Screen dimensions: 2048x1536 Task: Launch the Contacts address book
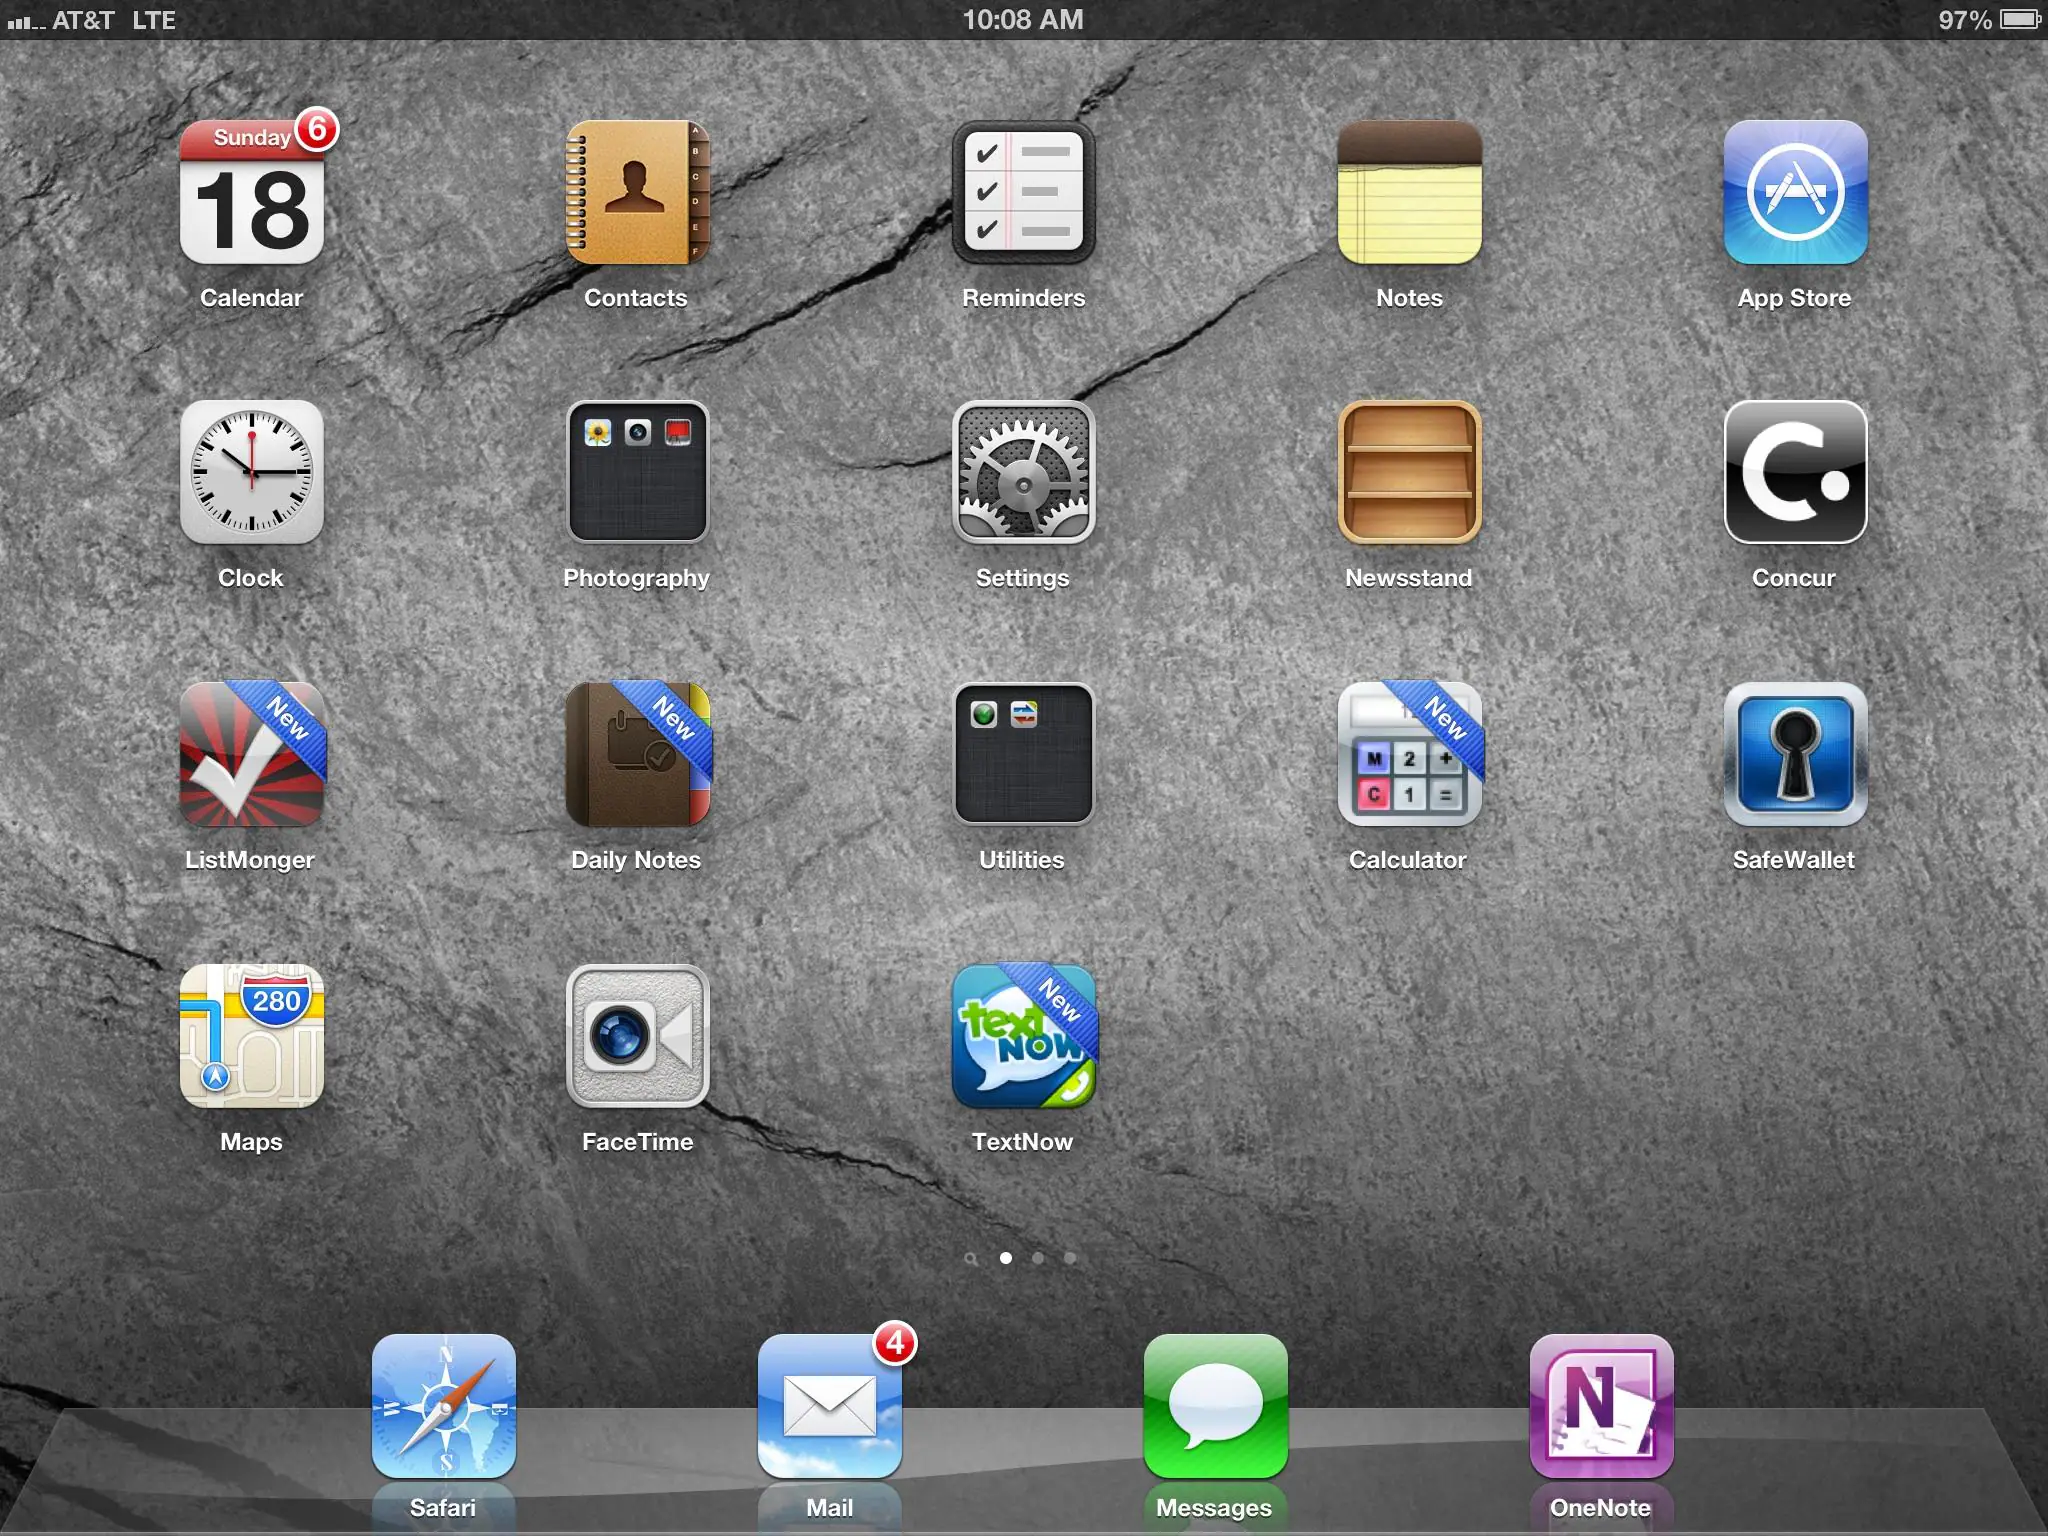[x=637, y=193]
